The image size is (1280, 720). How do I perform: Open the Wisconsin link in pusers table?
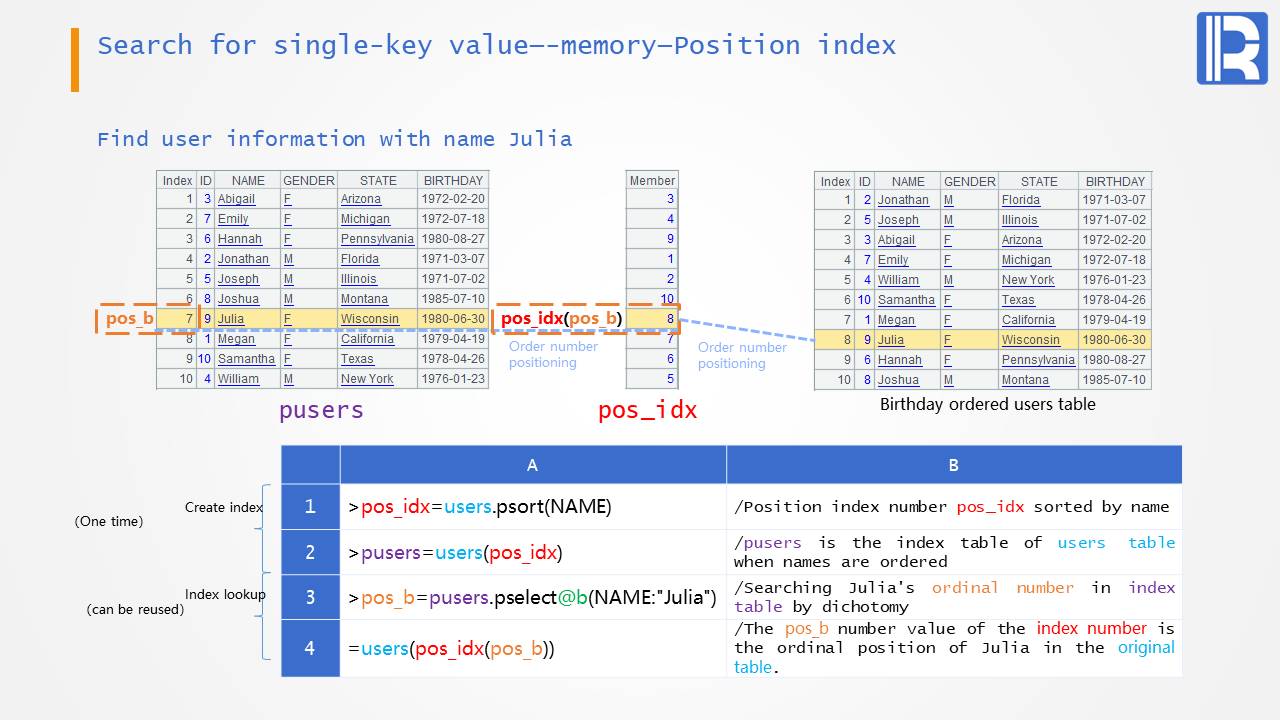coord(369,319)
